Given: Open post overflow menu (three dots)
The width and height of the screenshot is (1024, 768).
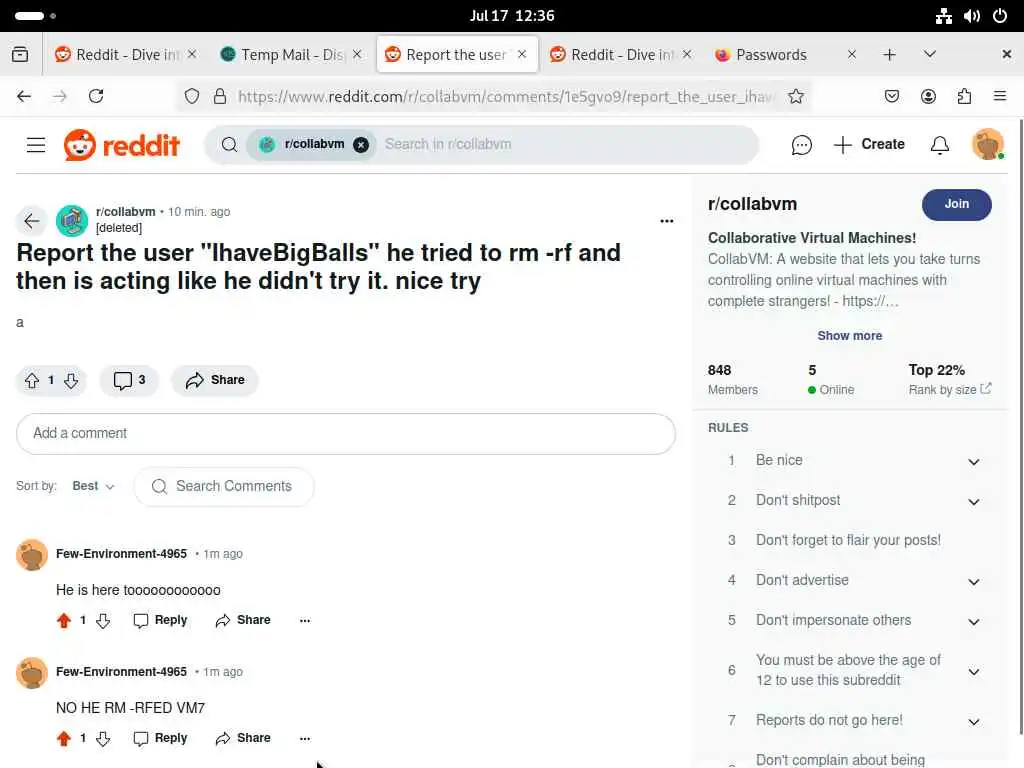Looking at the screenshot, I should pos(666,221).
